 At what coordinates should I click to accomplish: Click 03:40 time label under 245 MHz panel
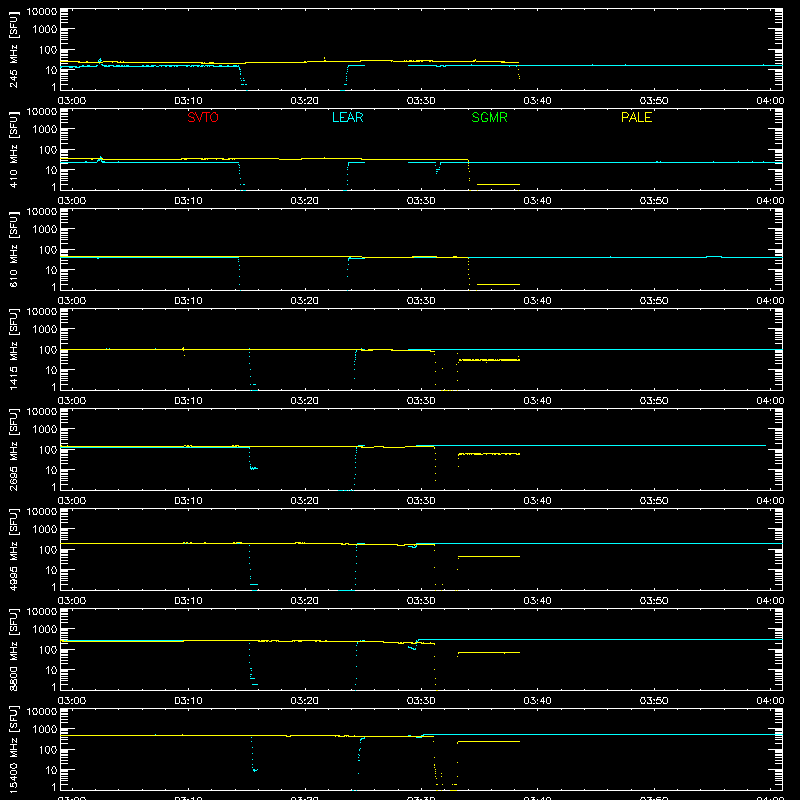537,101
